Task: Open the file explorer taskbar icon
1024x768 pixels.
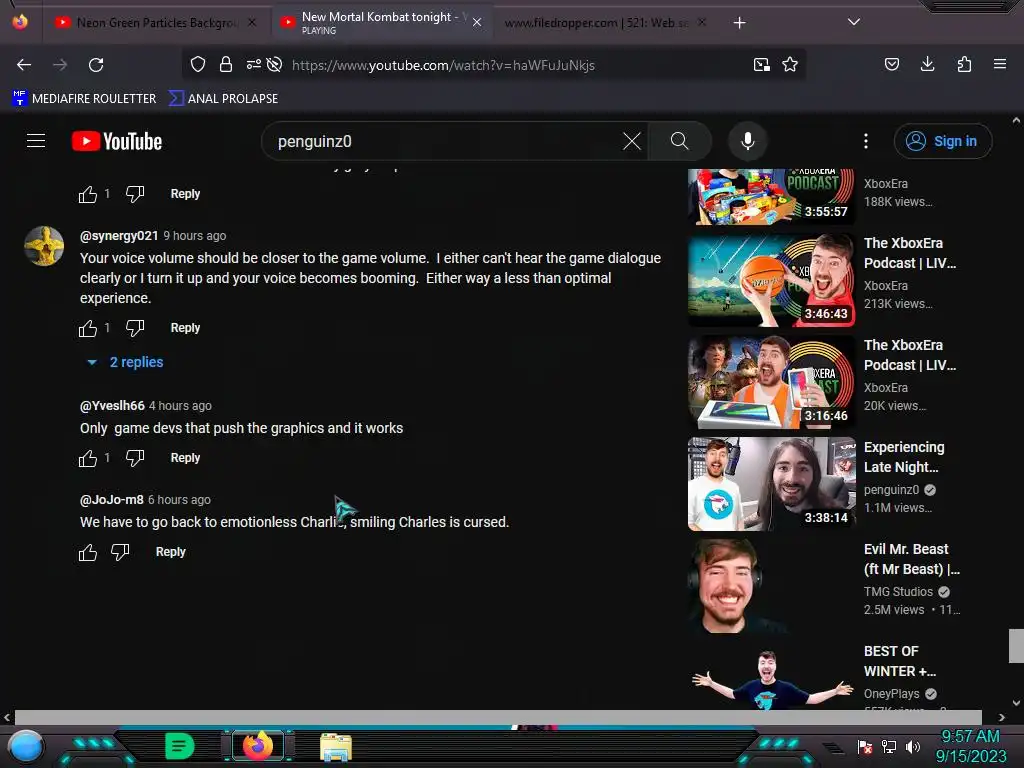Action: (x=336, y=747)
